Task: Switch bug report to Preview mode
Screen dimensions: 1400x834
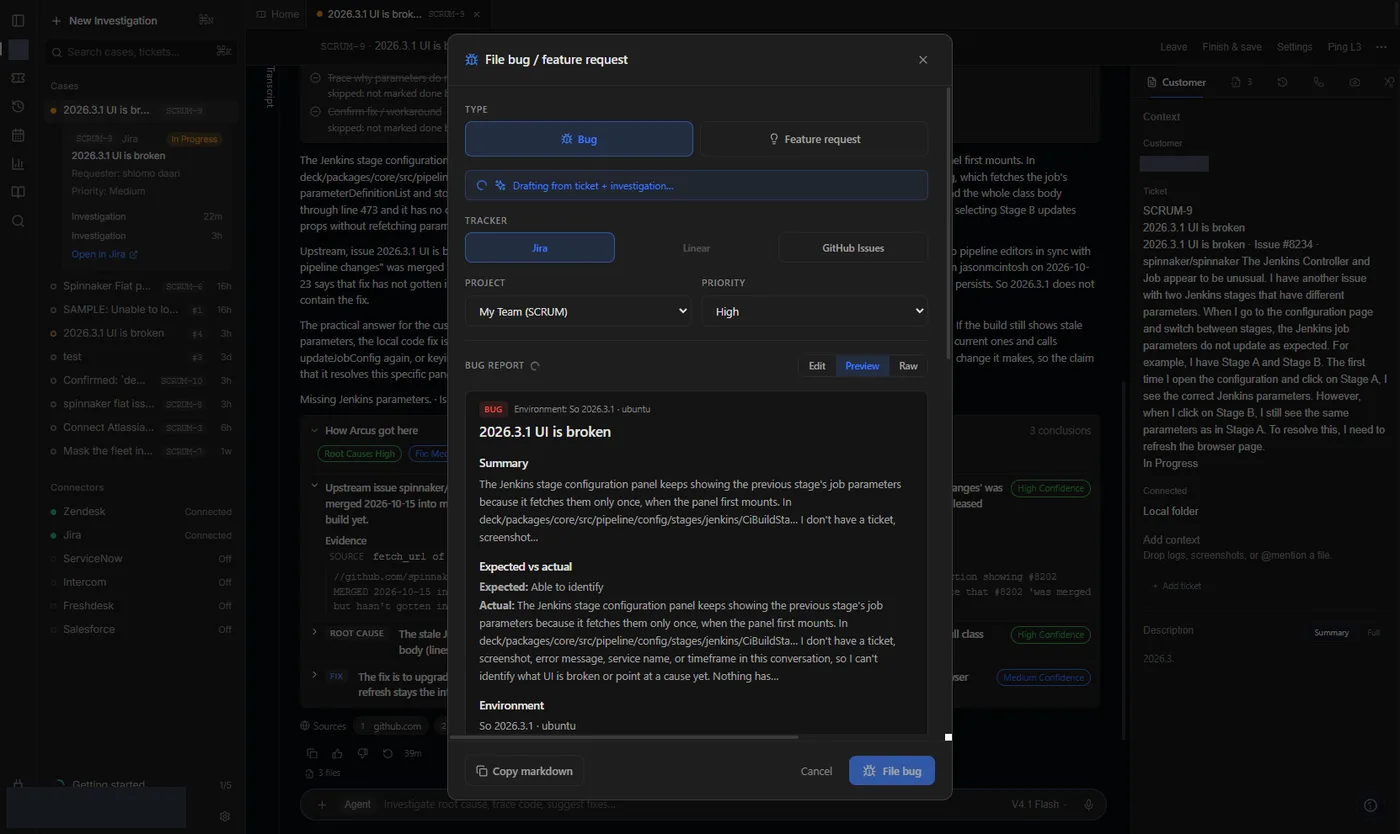Action: click(x=862, y=366)
